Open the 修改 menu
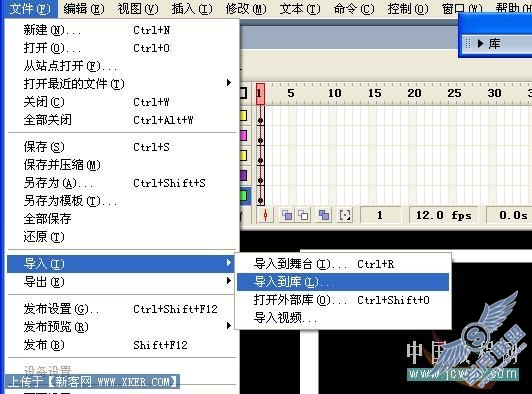The image size is (532, 394). point(246,8)
